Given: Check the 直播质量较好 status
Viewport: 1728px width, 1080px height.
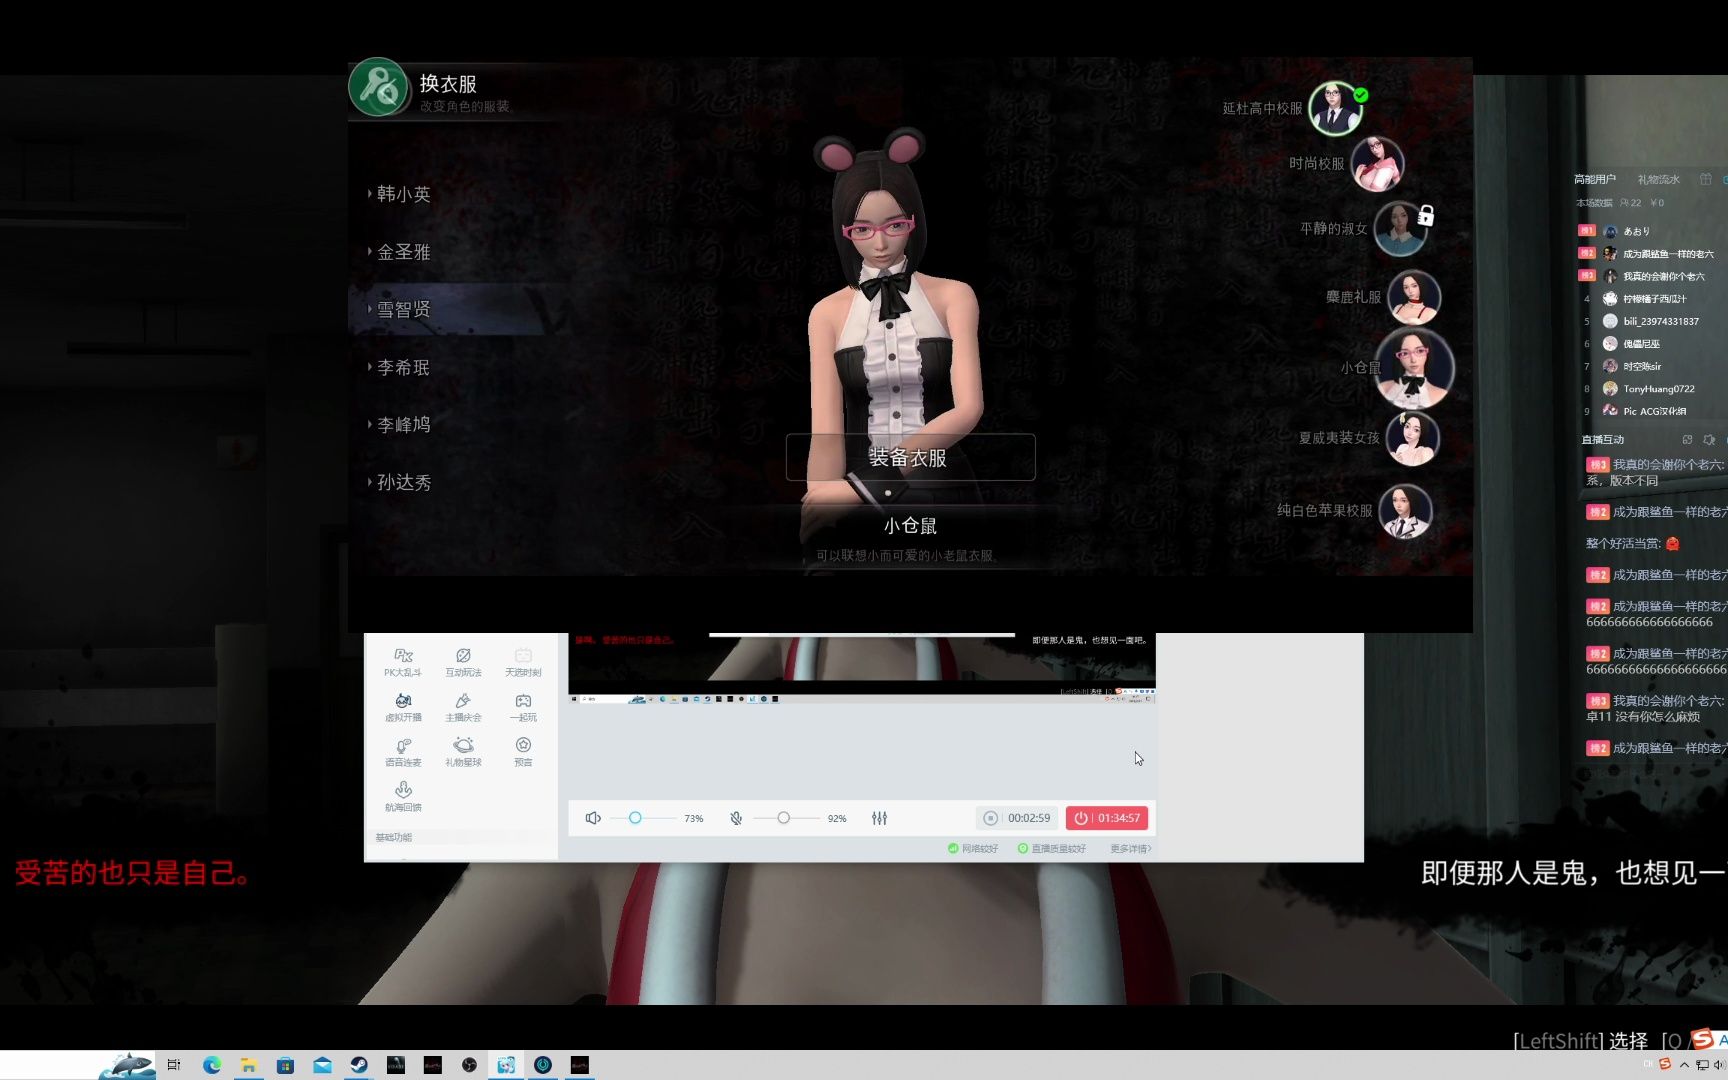Looking at the screenshot, I should click(x=1052, y=849).
